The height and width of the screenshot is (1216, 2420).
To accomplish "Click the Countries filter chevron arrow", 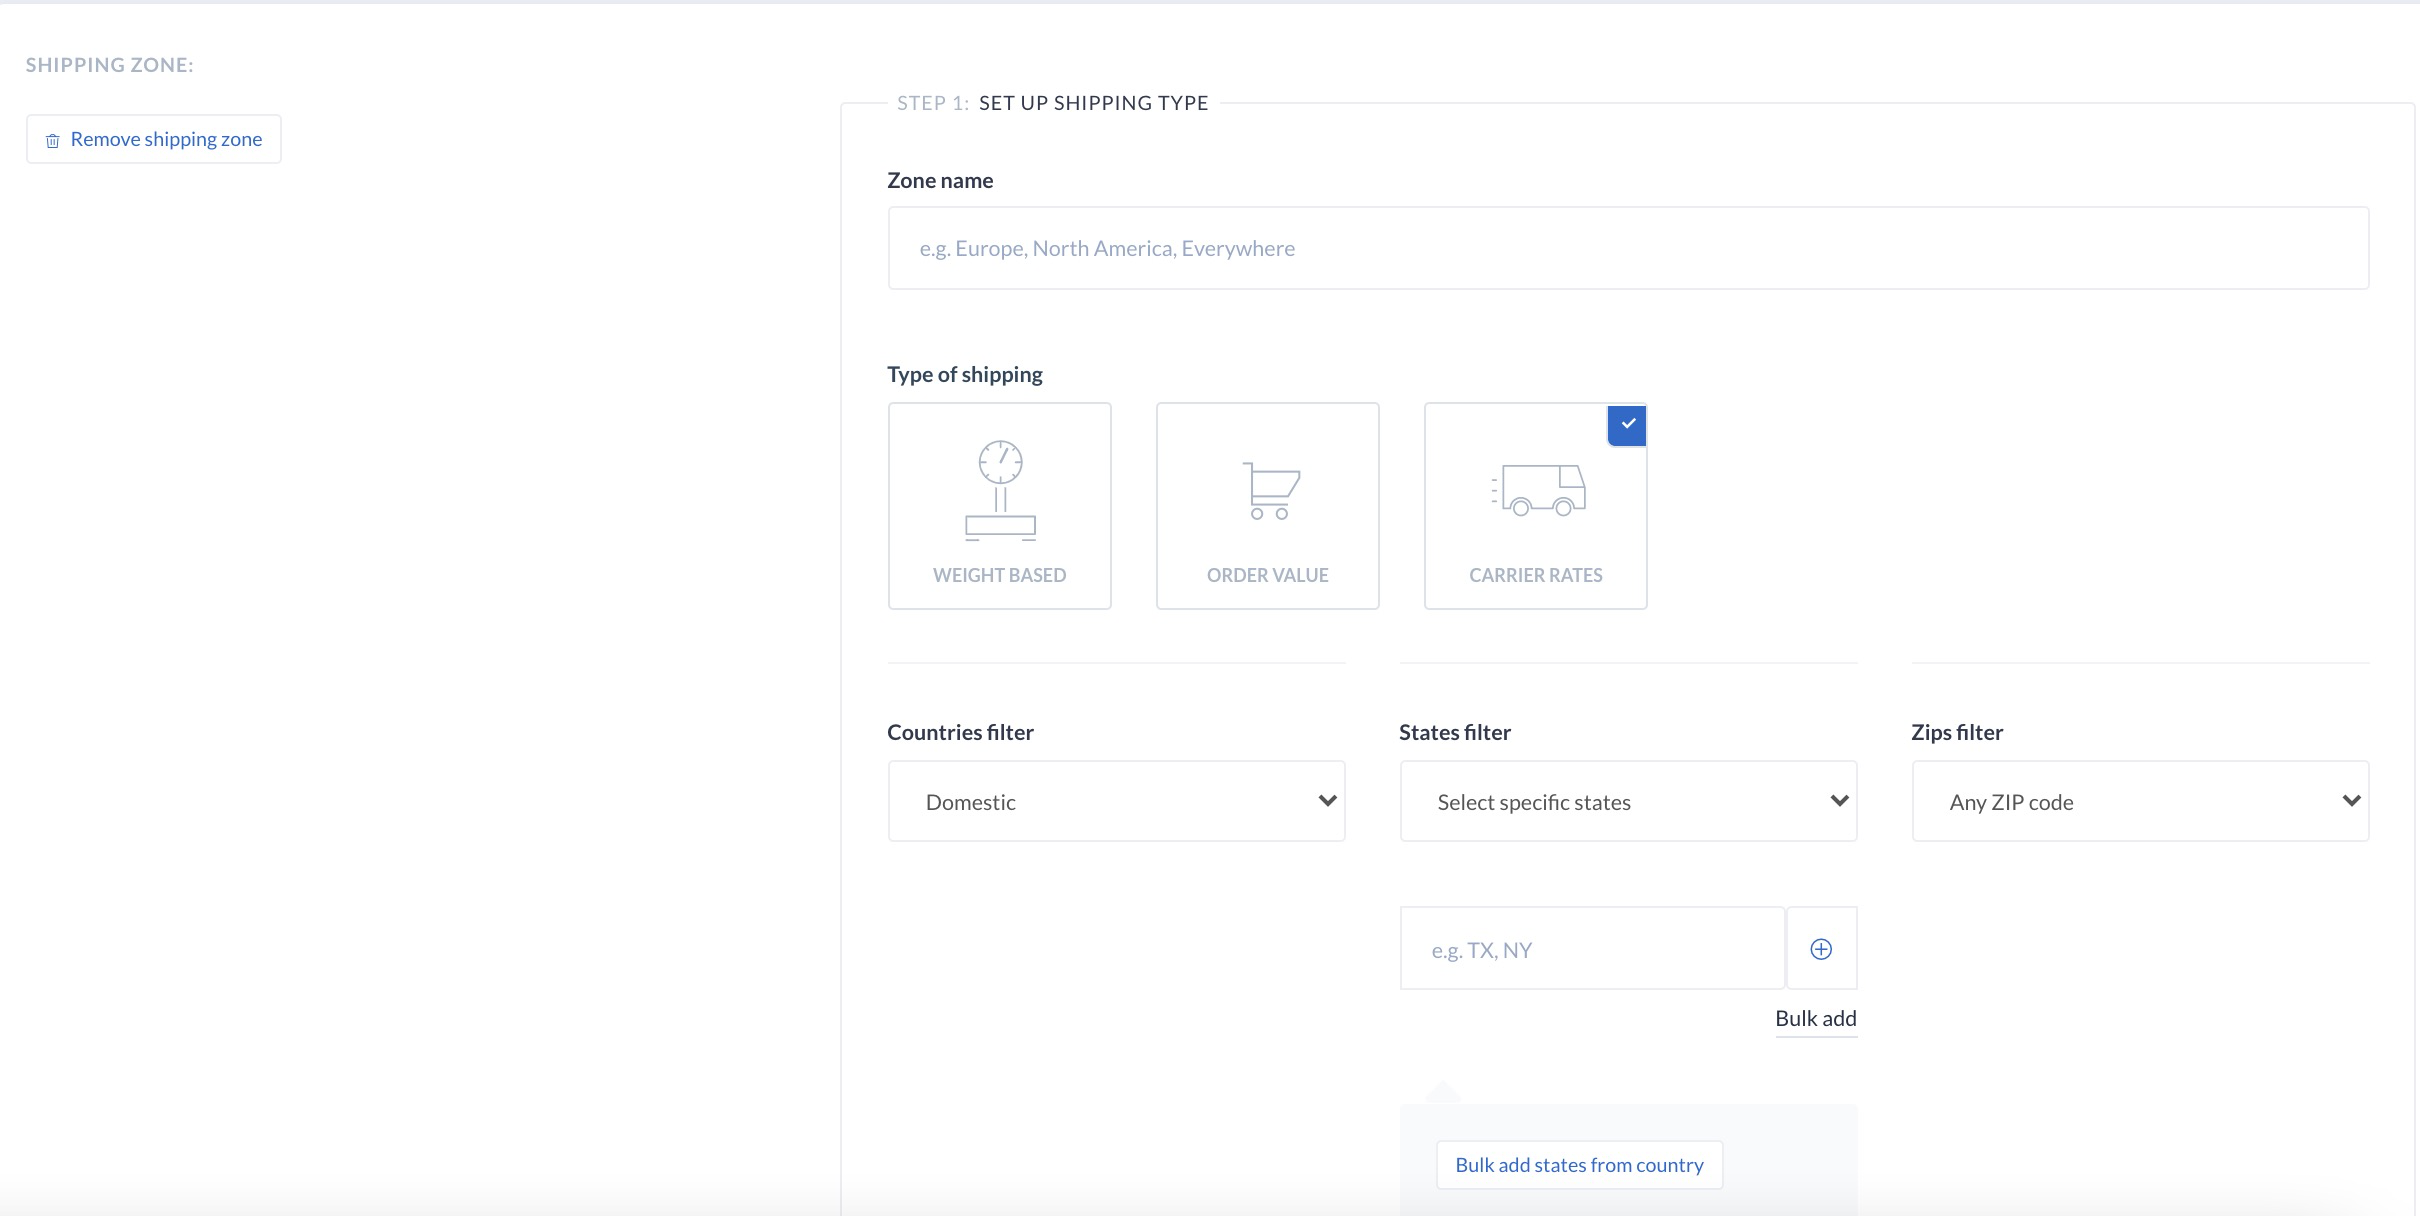I will click(x=1327, y=801).
